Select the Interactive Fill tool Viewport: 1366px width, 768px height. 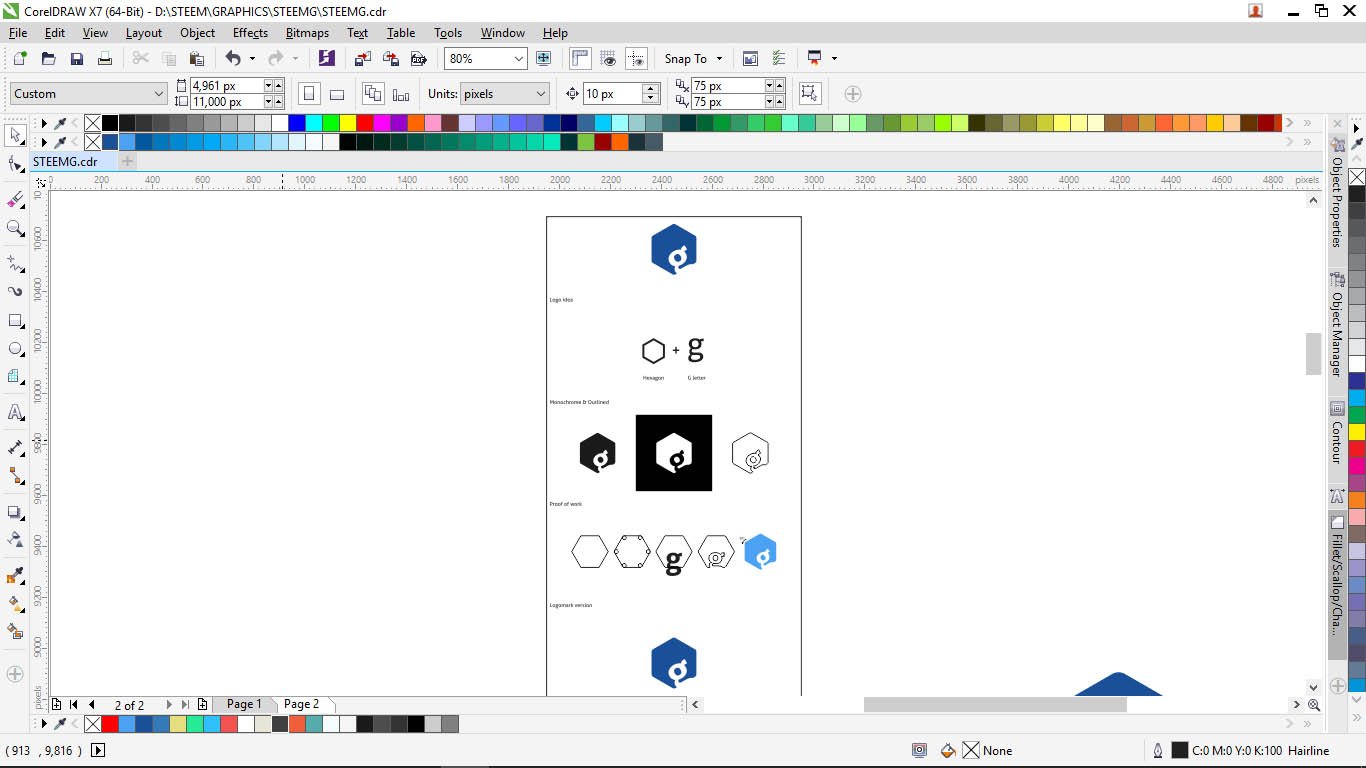pyautogui.click(x=15, y=604)
